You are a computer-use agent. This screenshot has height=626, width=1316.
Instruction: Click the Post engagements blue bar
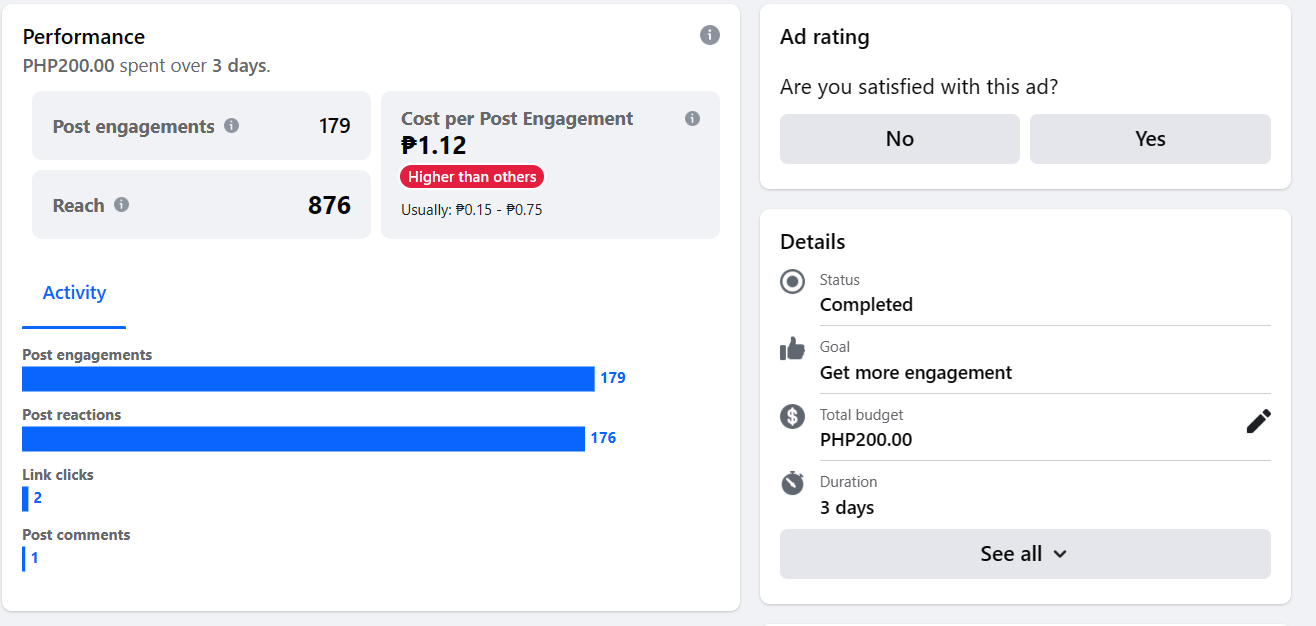pyautogui.click(x=308, y=379)
